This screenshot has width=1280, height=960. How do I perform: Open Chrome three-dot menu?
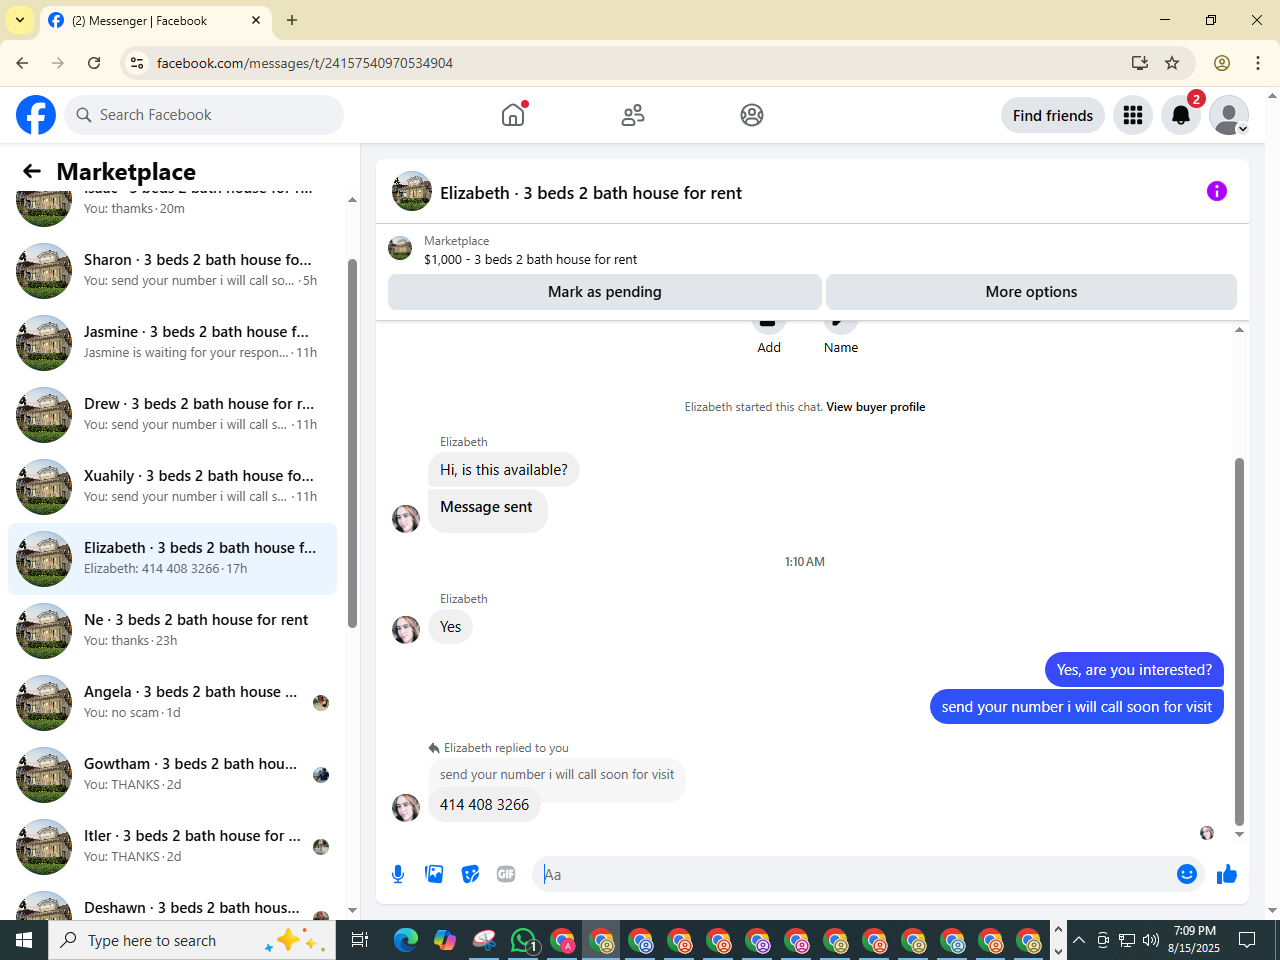click(1258, 63)
